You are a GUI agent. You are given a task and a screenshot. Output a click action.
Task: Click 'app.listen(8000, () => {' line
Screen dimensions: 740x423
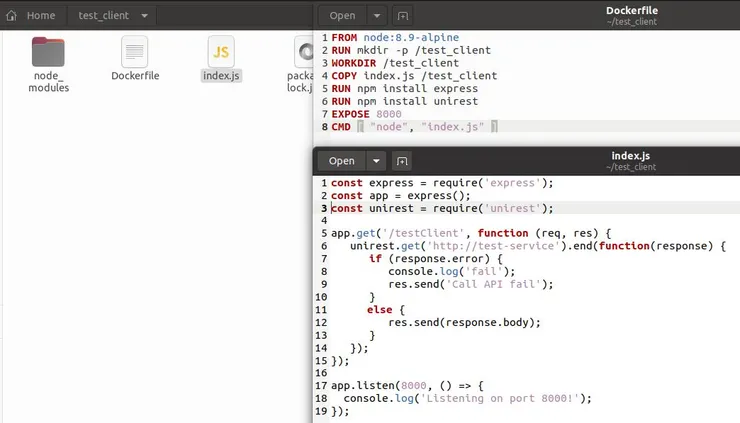pyautogui.click(x=407, y=386)
